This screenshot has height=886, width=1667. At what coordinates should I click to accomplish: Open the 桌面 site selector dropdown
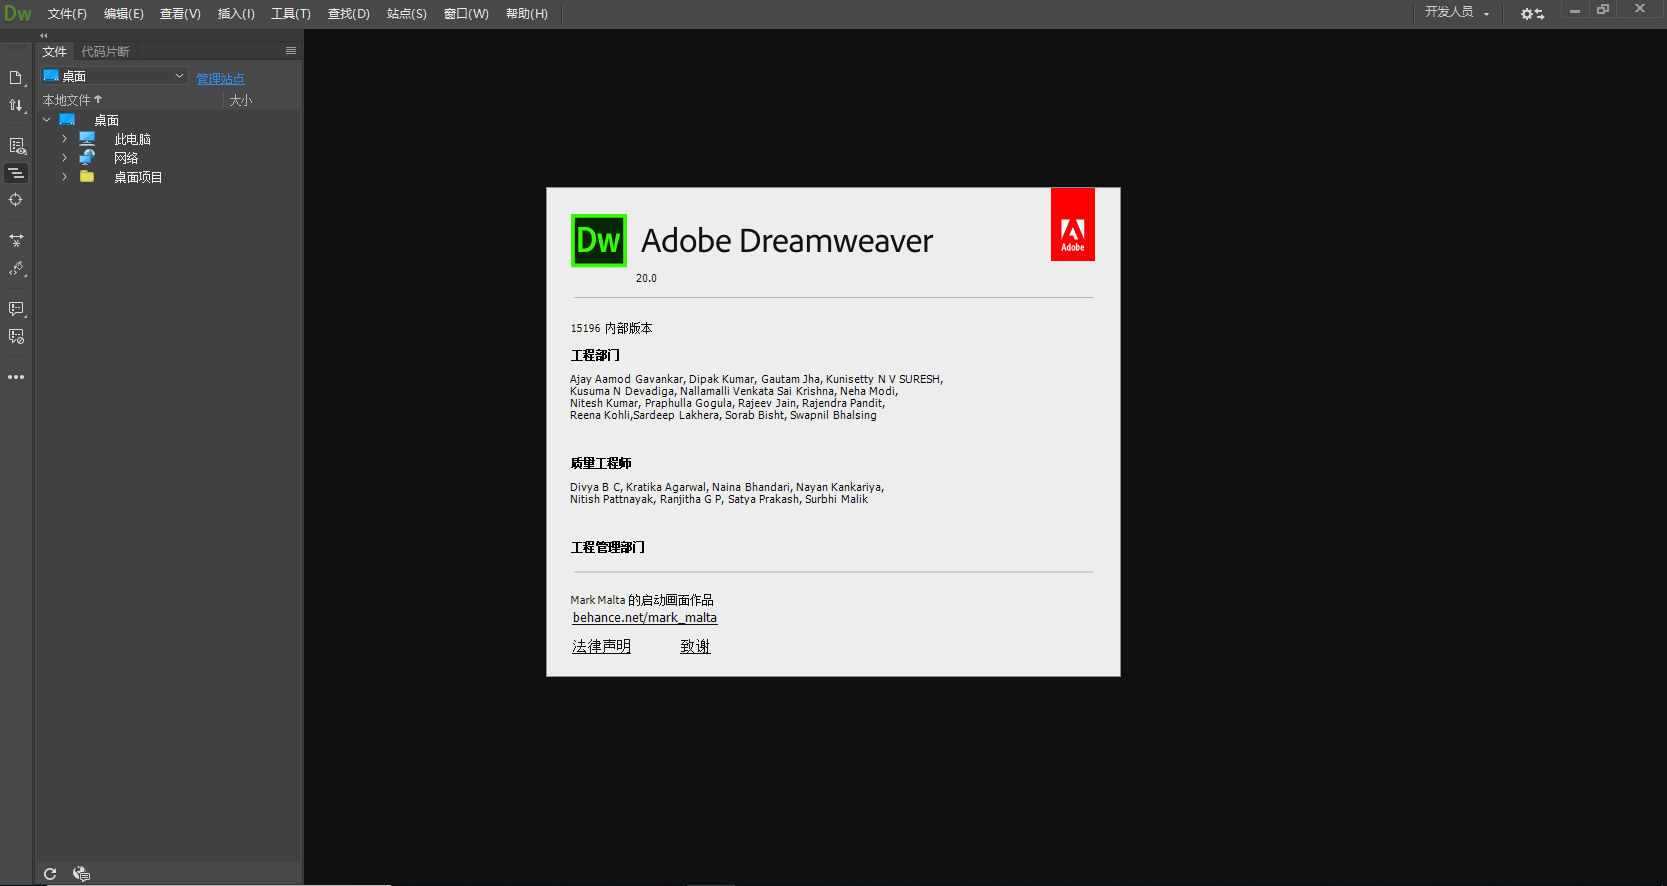click(114, 76)
